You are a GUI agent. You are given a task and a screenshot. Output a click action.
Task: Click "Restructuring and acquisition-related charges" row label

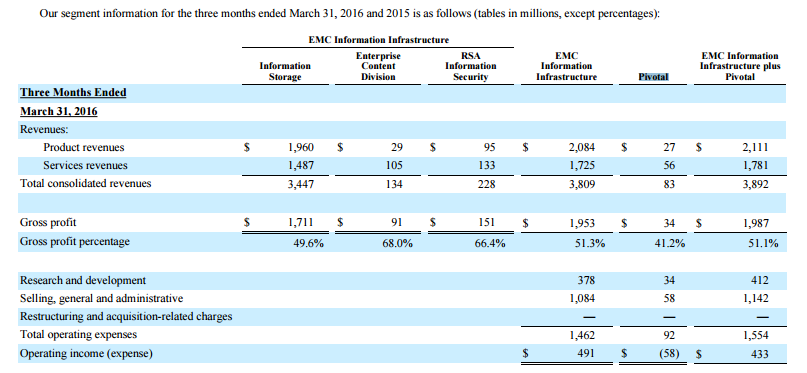pos(126,316)
